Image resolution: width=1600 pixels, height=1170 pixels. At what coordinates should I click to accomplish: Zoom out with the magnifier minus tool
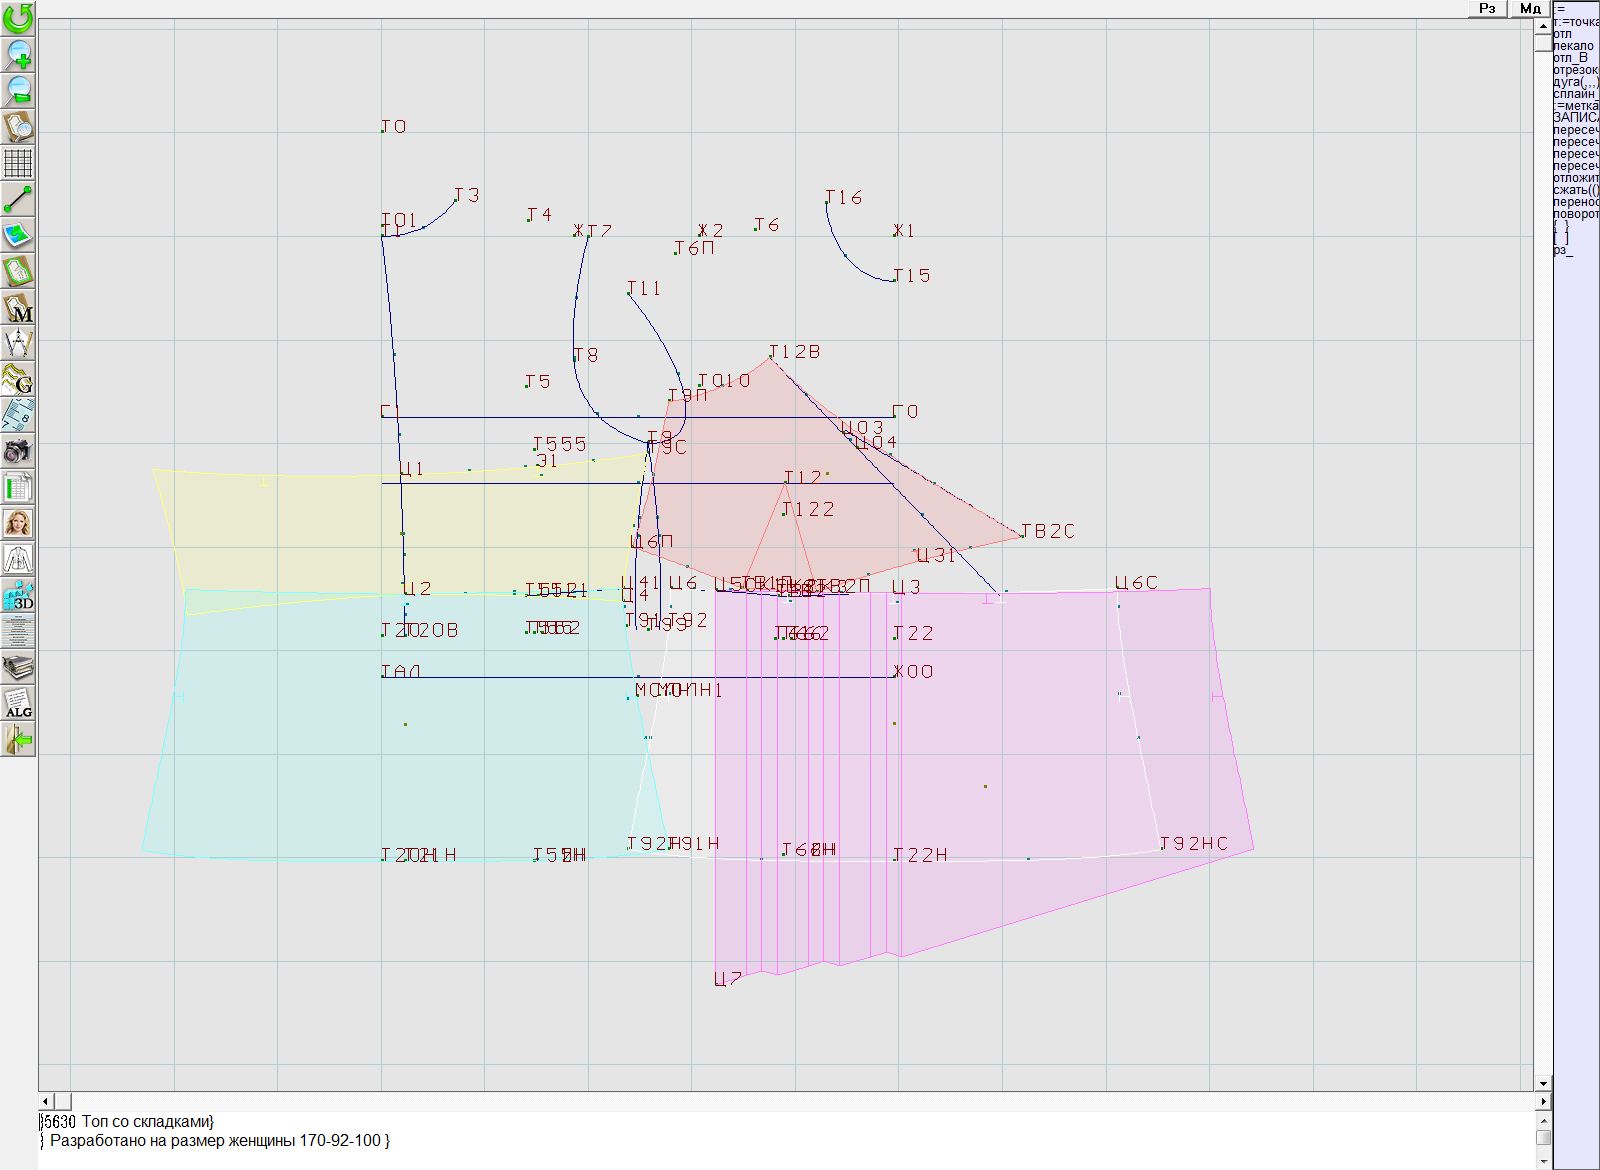(18, 90)
